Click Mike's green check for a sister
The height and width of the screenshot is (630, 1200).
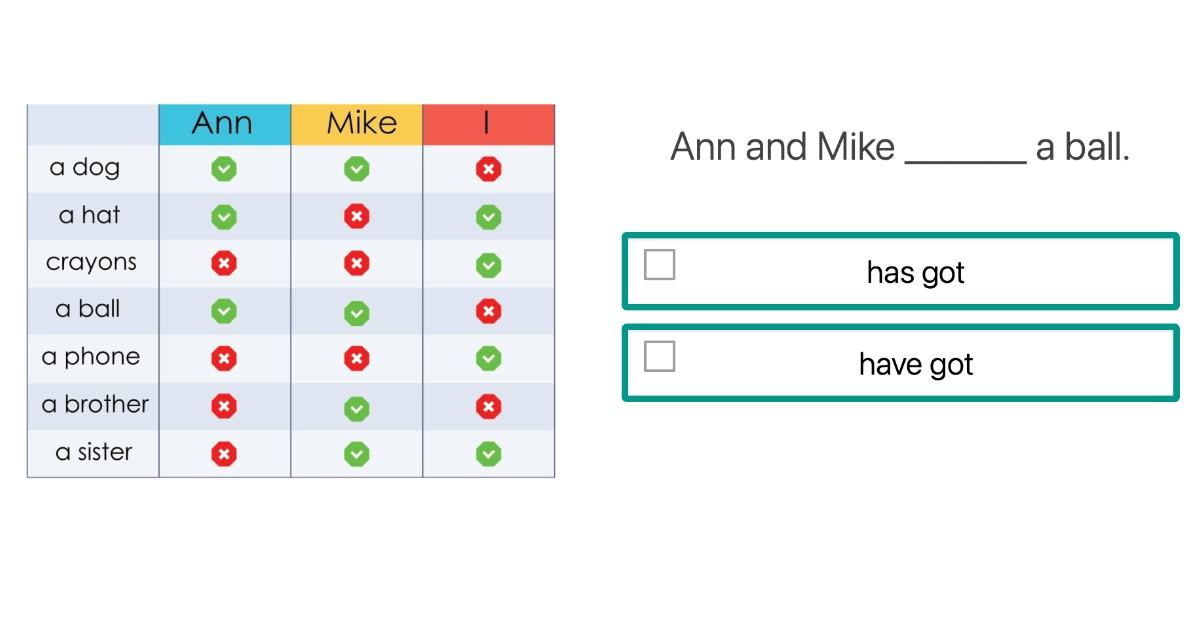(357, 454)
